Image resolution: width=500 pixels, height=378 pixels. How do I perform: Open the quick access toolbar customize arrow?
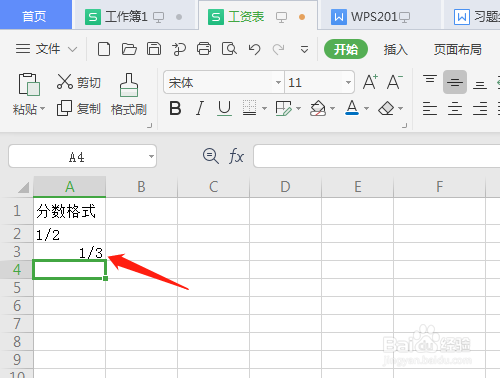click(304, 50)
